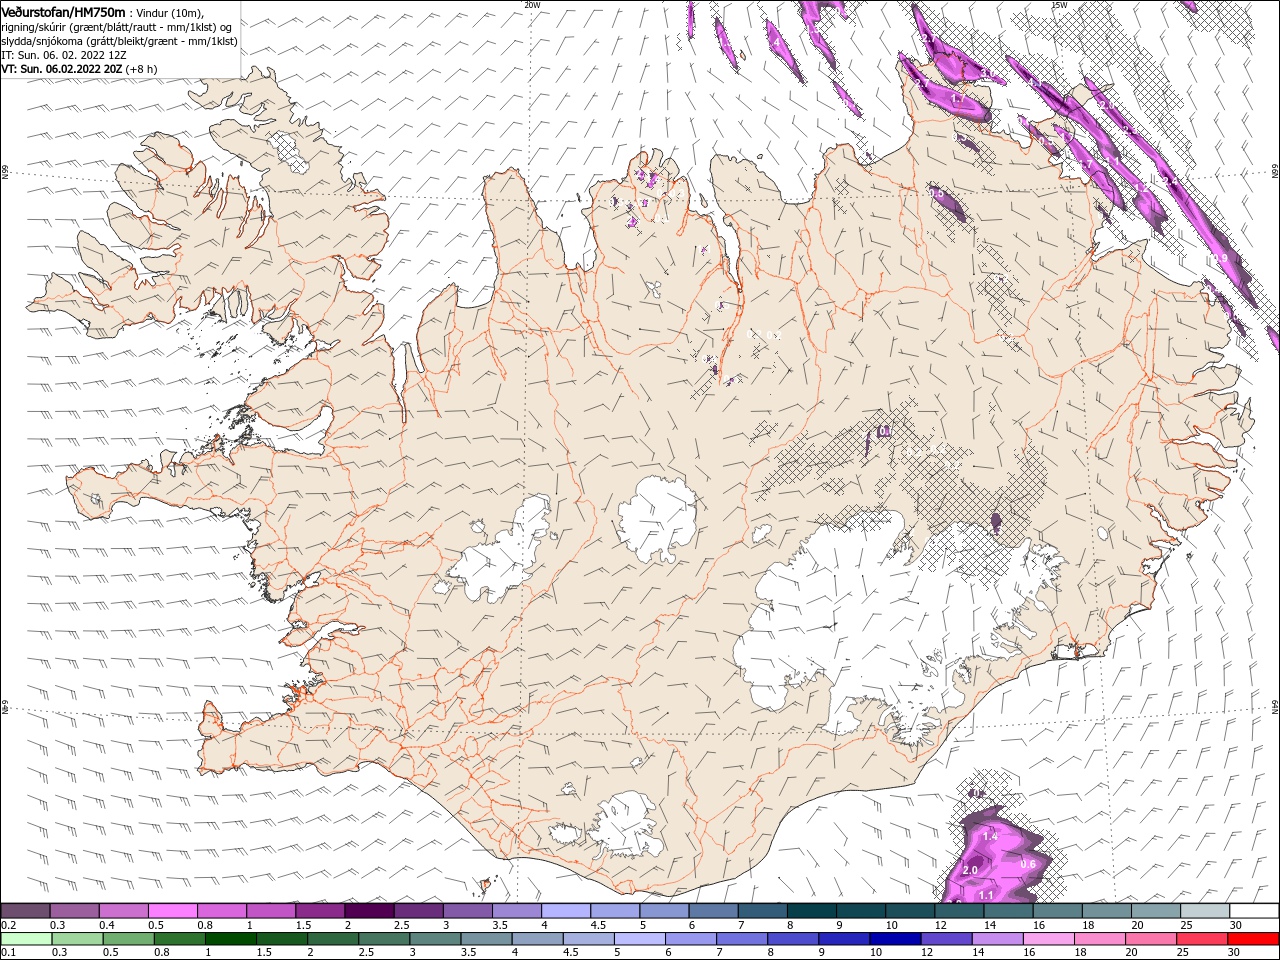Select the dark teal 8 swatch, top legend row

812,911
